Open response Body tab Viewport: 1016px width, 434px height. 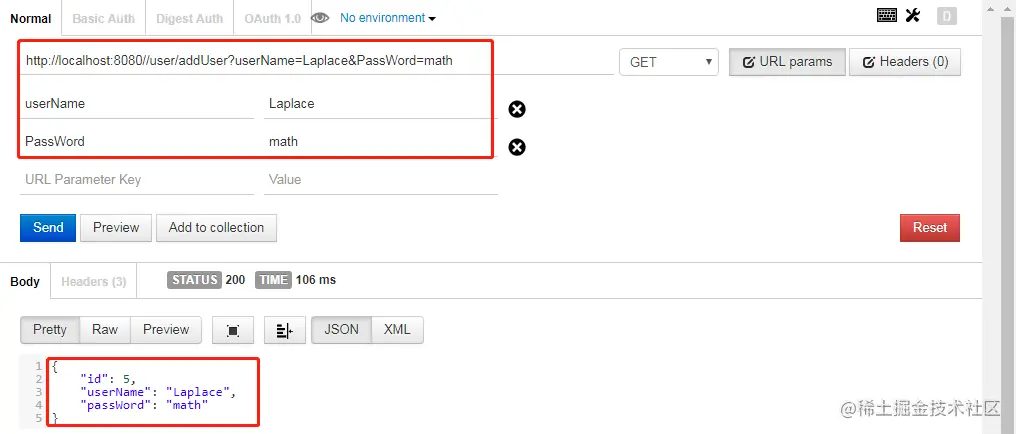25,281
